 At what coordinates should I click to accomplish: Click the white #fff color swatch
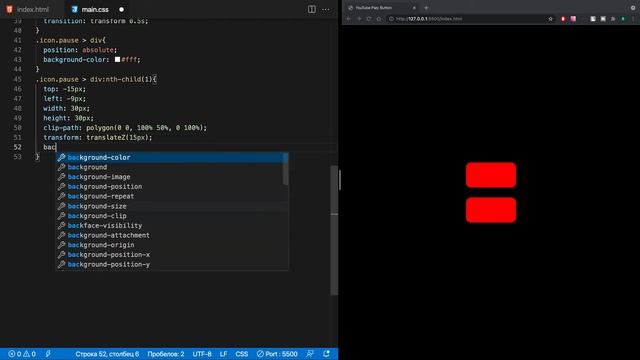(117, 60)
